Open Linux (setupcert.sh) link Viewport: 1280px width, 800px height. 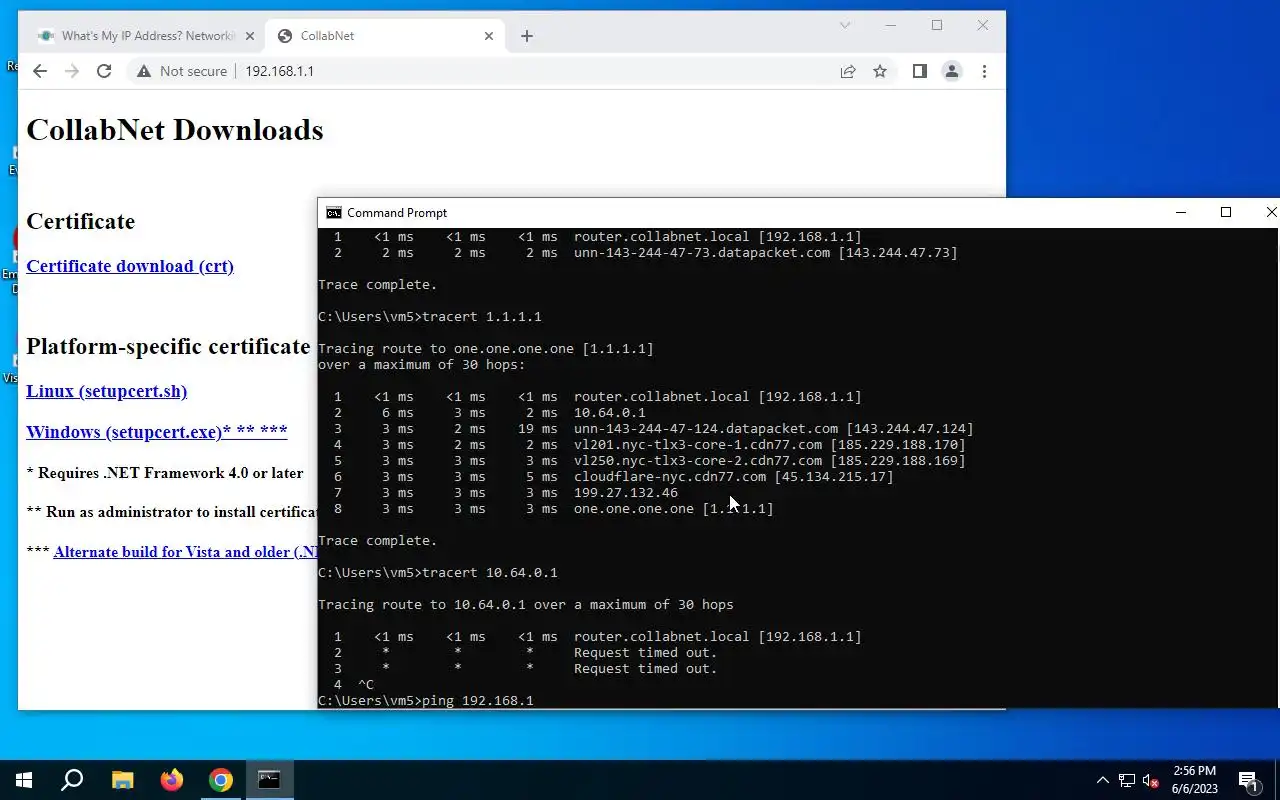pos(107,391)
